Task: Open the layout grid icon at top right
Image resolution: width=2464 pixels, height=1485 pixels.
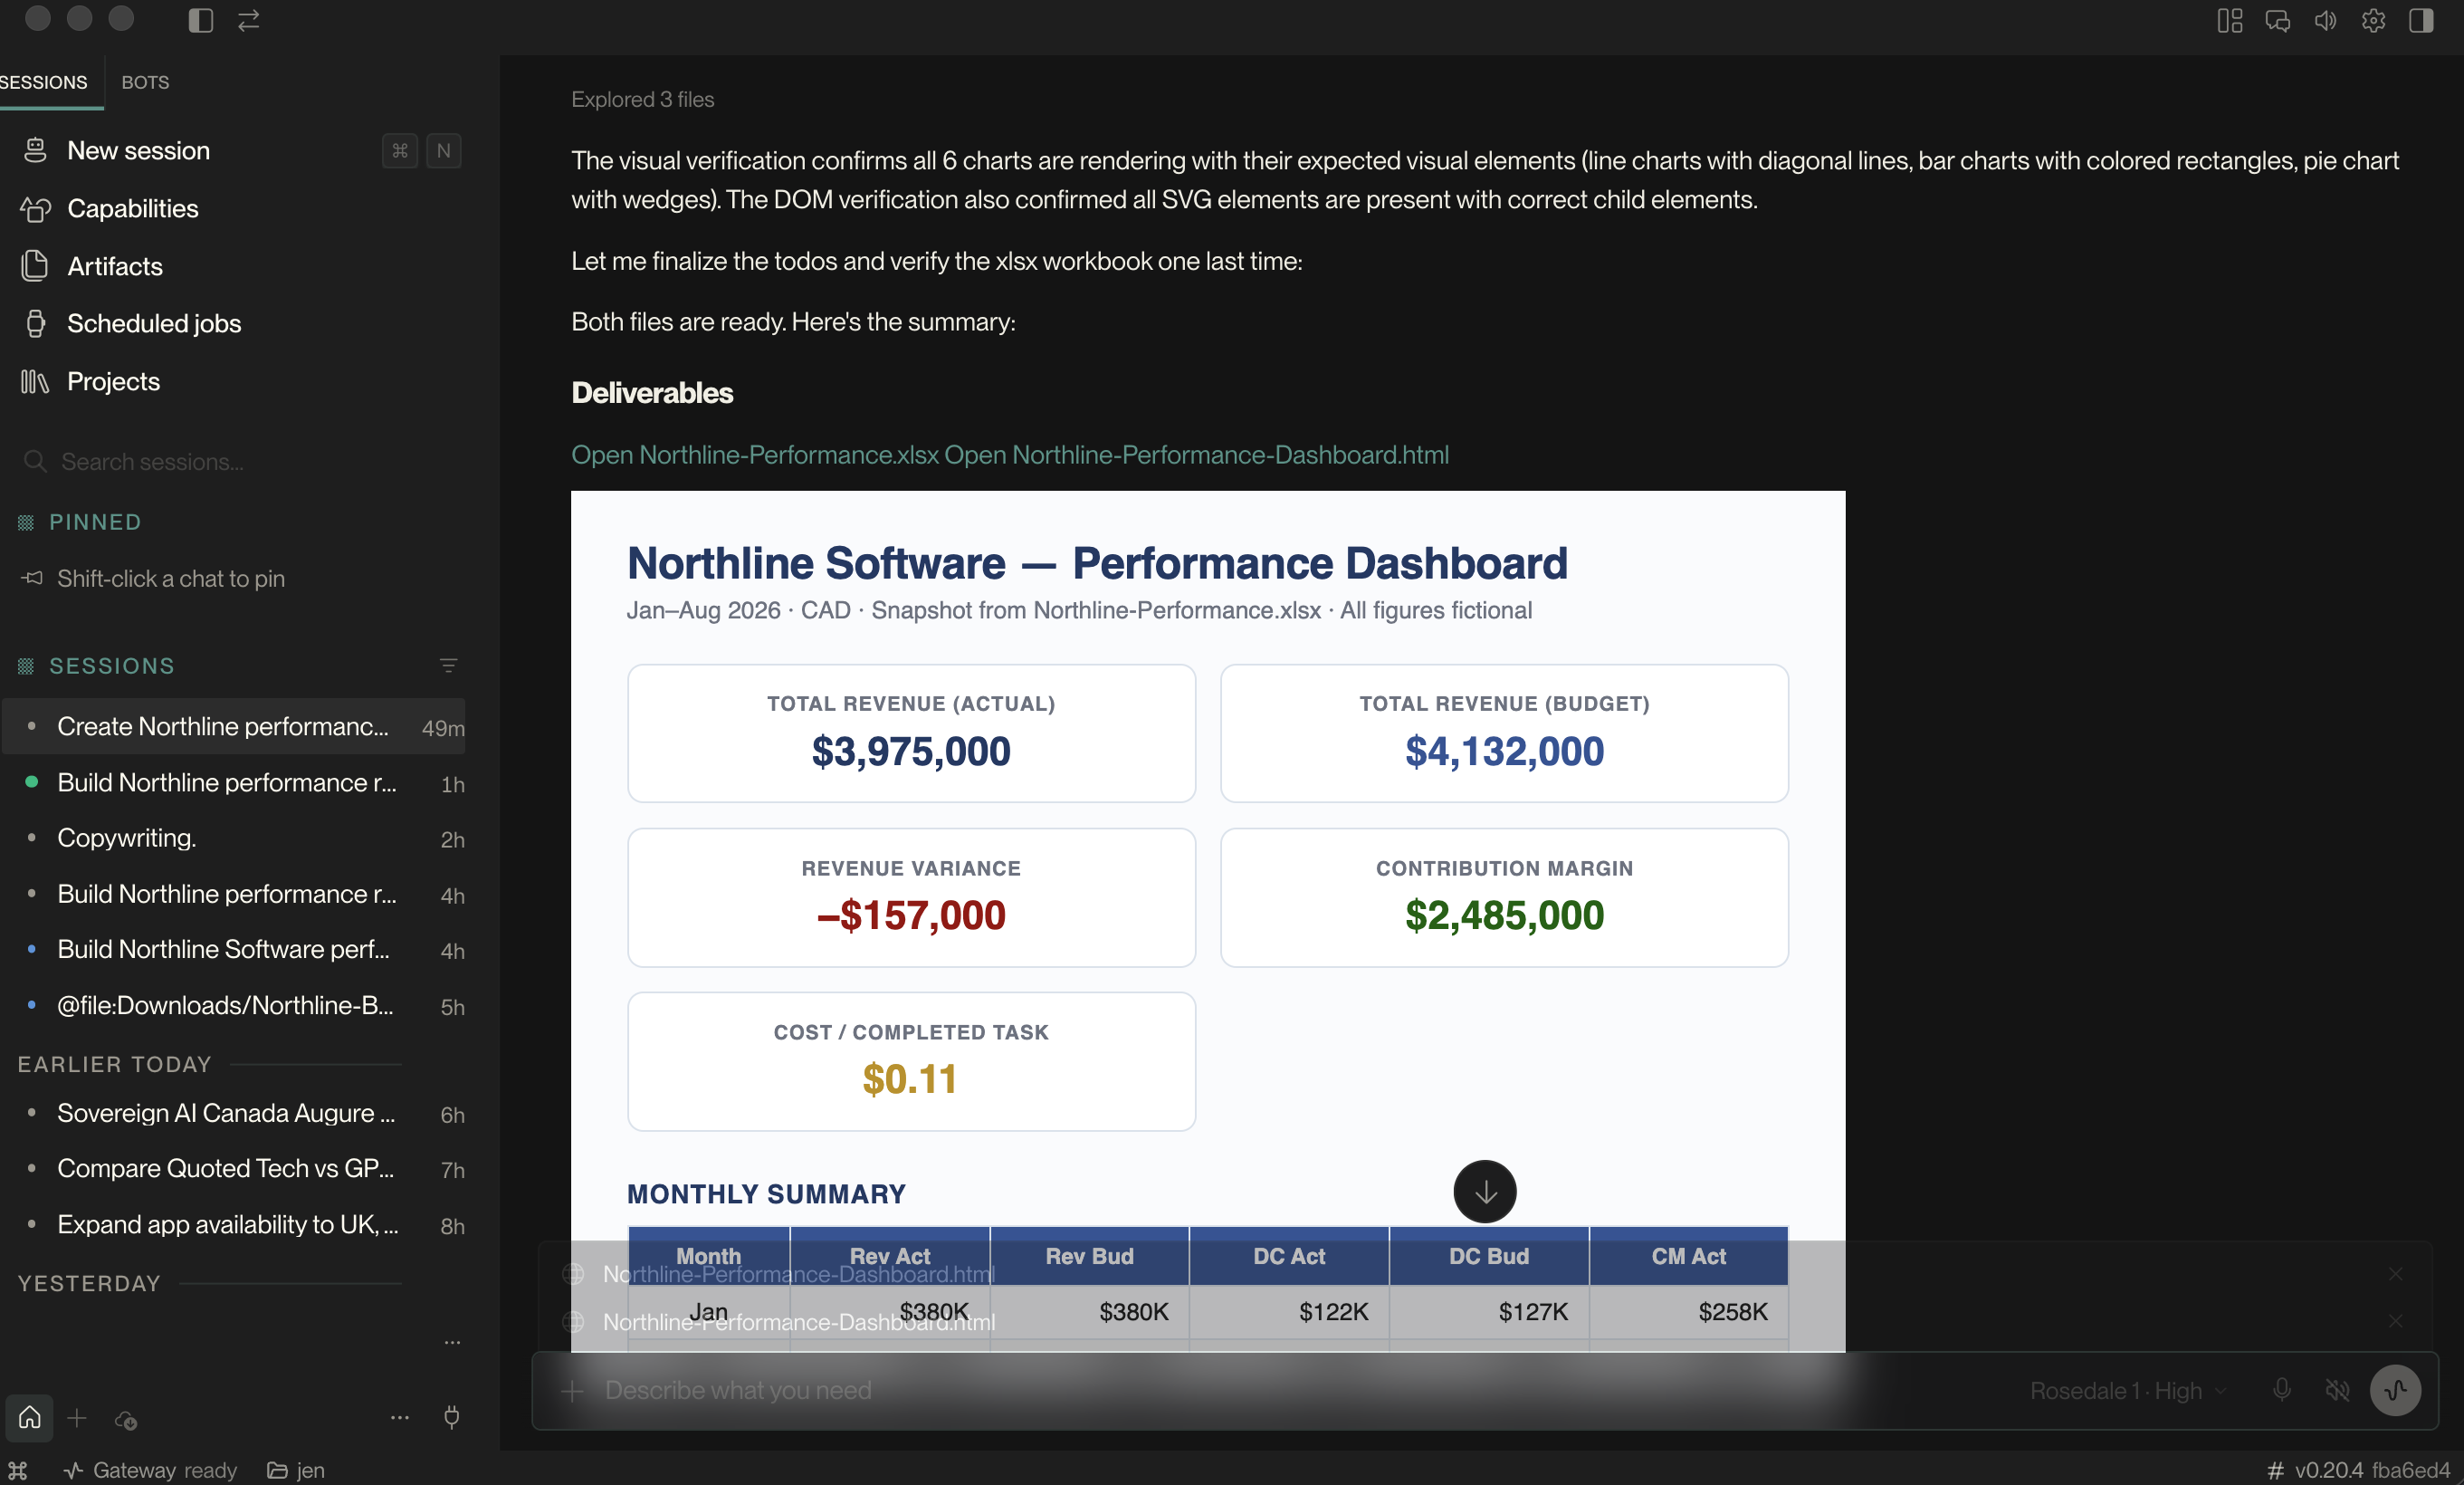Action: click(x=2229, y=20)
